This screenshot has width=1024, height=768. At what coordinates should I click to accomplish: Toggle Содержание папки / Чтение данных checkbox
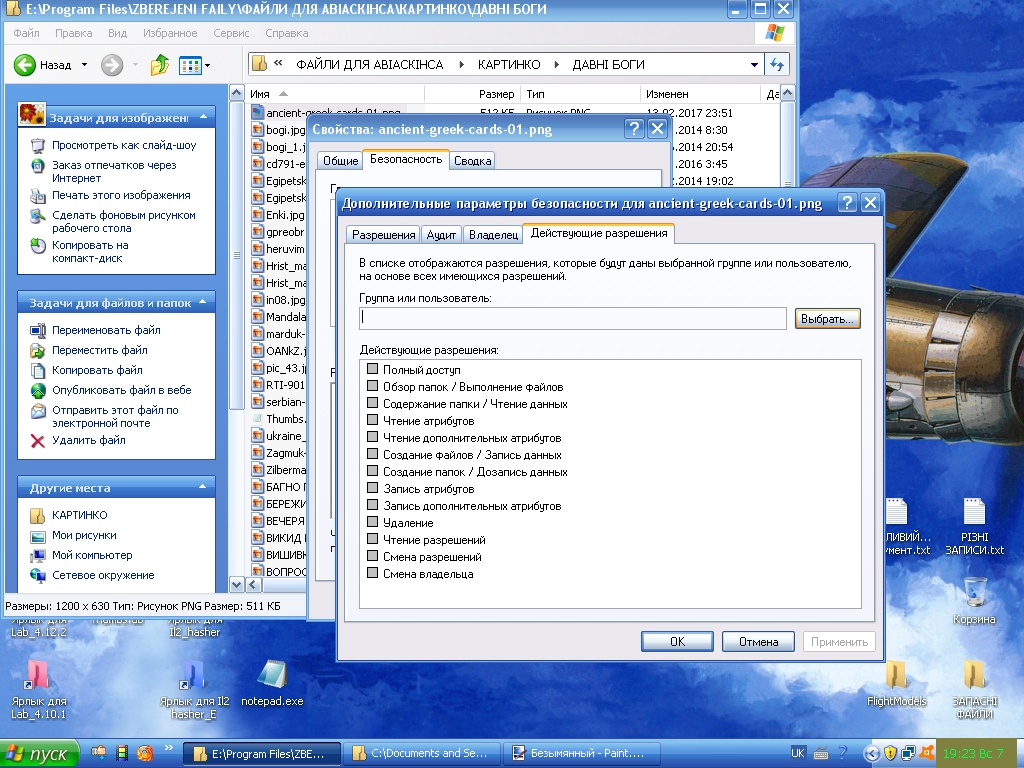(x=372, y=403)
